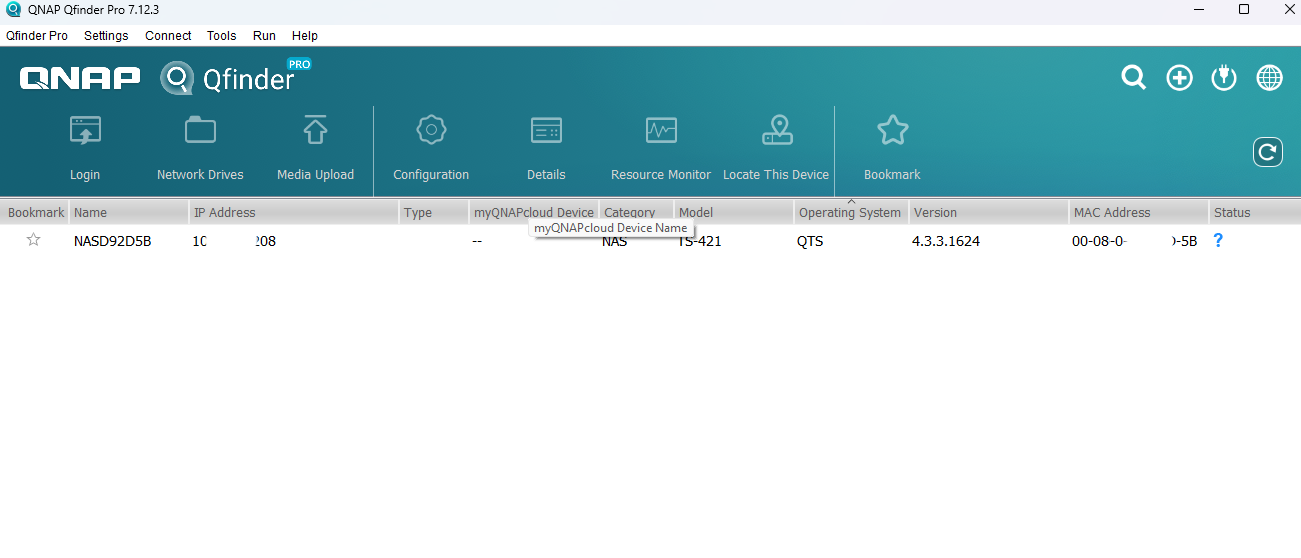Click the plus circle icon in header
Image resolution: width=1301 pixels, height=558 pixels.
pyautogui.click(x=1180, y=78)
